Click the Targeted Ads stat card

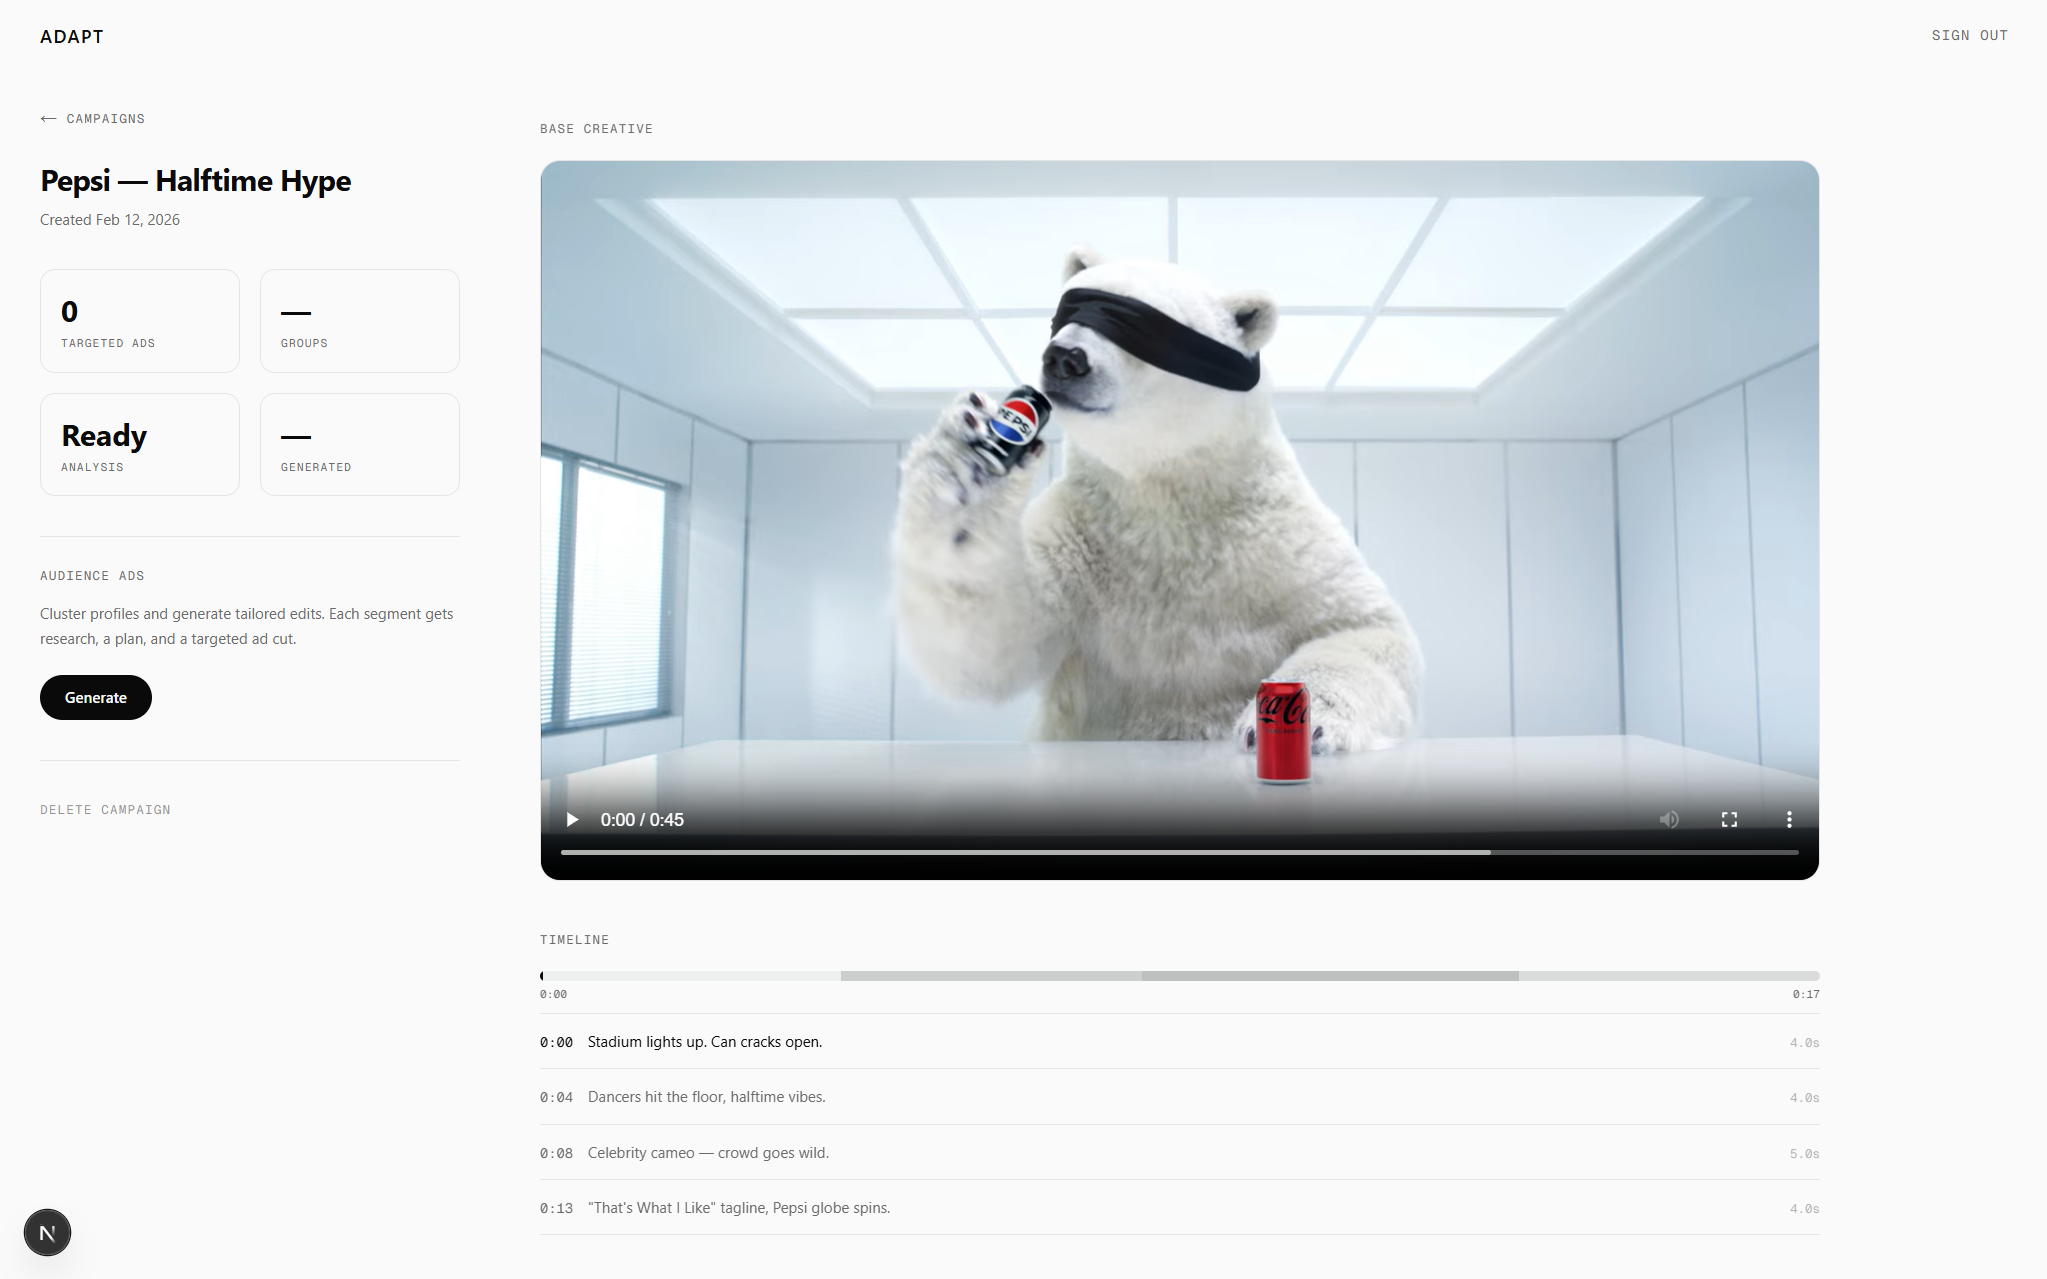click(x=140, y=321)
